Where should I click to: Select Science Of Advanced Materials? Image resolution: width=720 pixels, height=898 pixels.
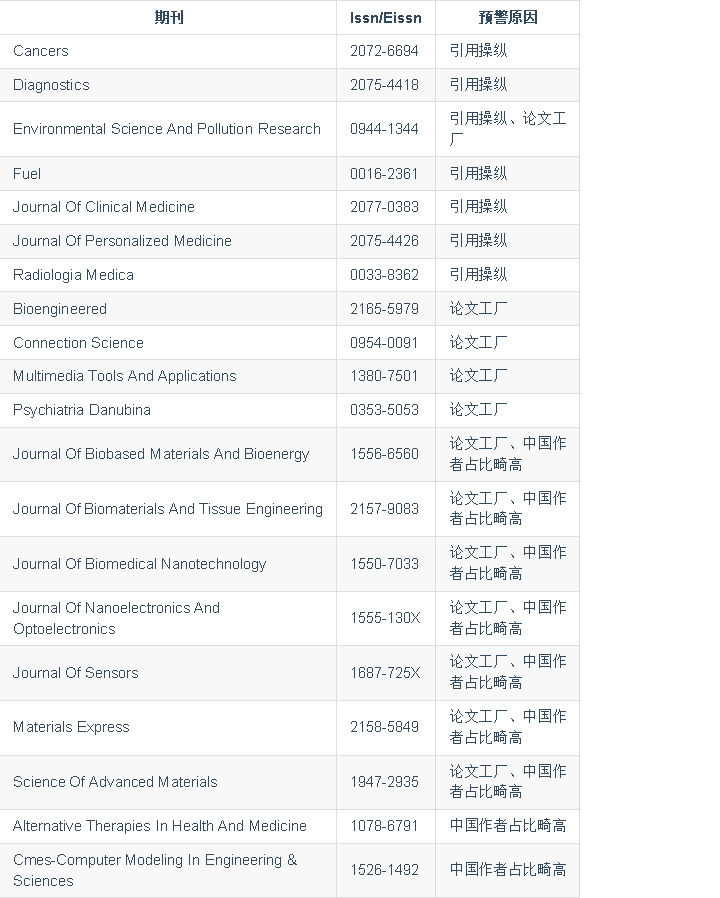(x=115, y=782)
